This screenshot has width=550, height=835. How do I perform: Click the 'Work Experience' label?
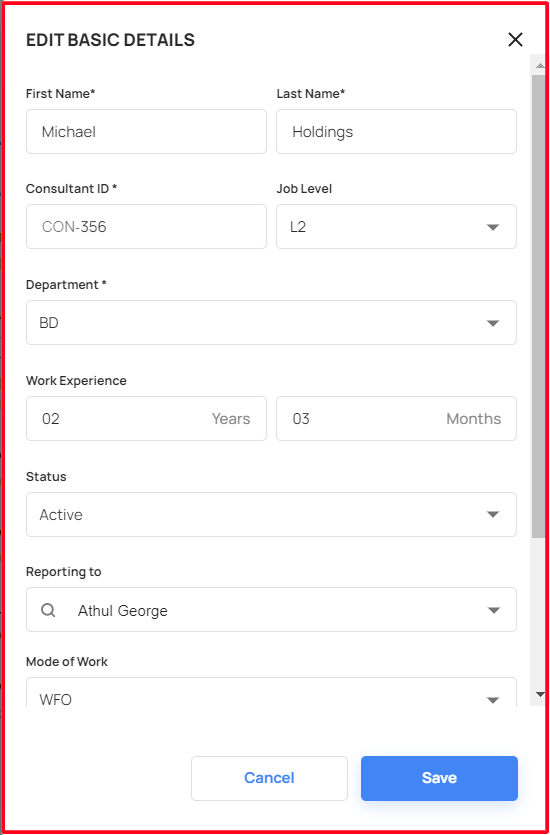76,381
